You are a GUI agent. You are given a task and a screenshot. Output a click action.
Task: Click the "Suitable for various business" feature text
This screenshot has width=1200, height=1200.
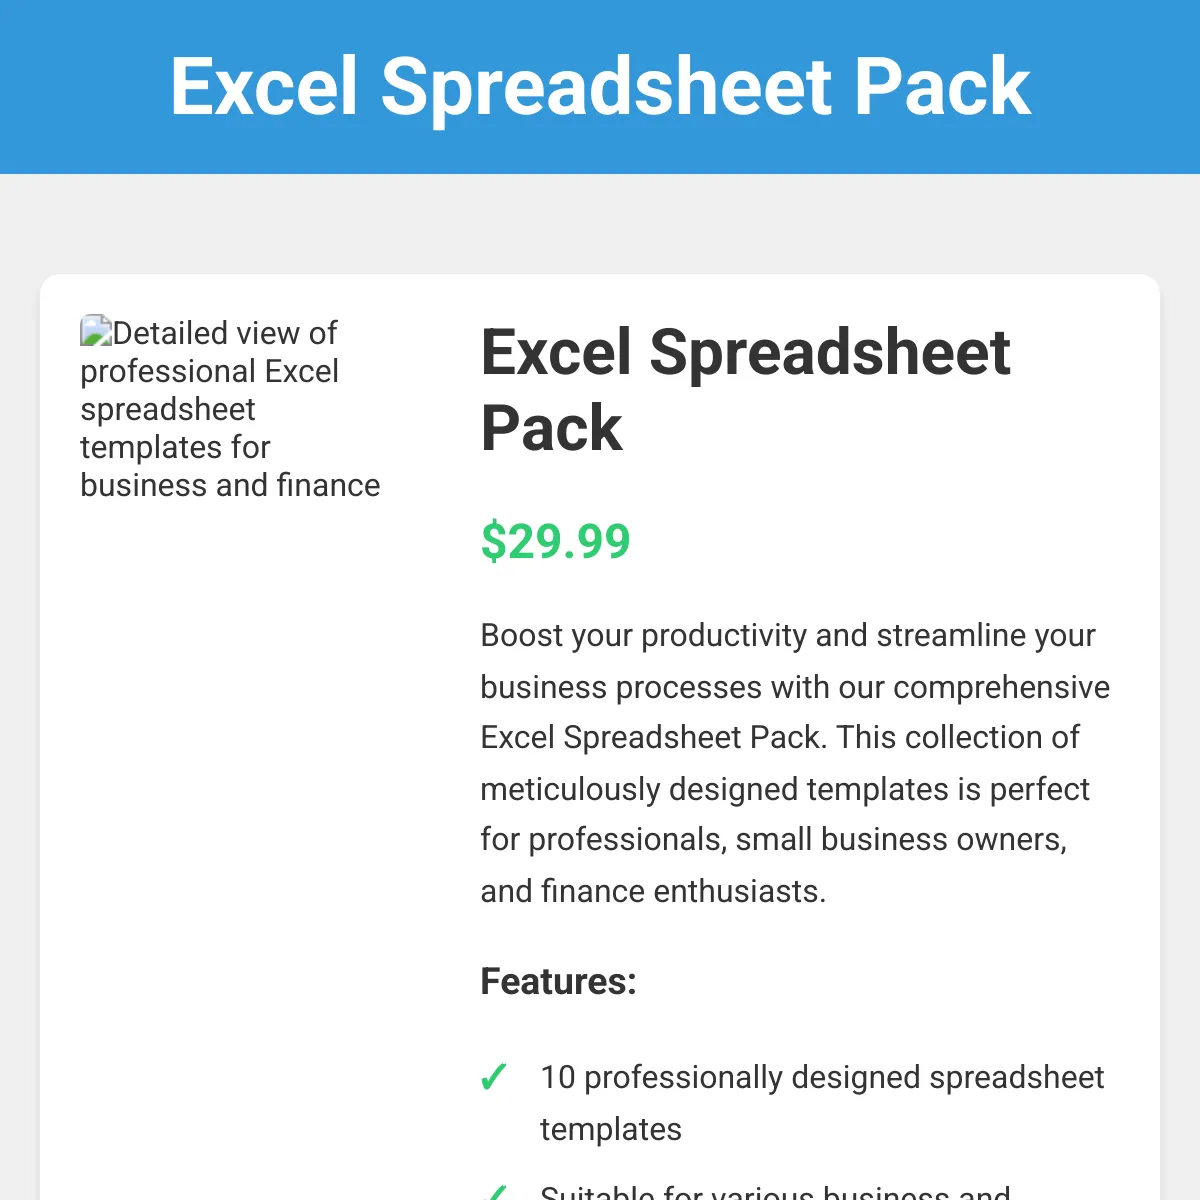point(775,1192)
